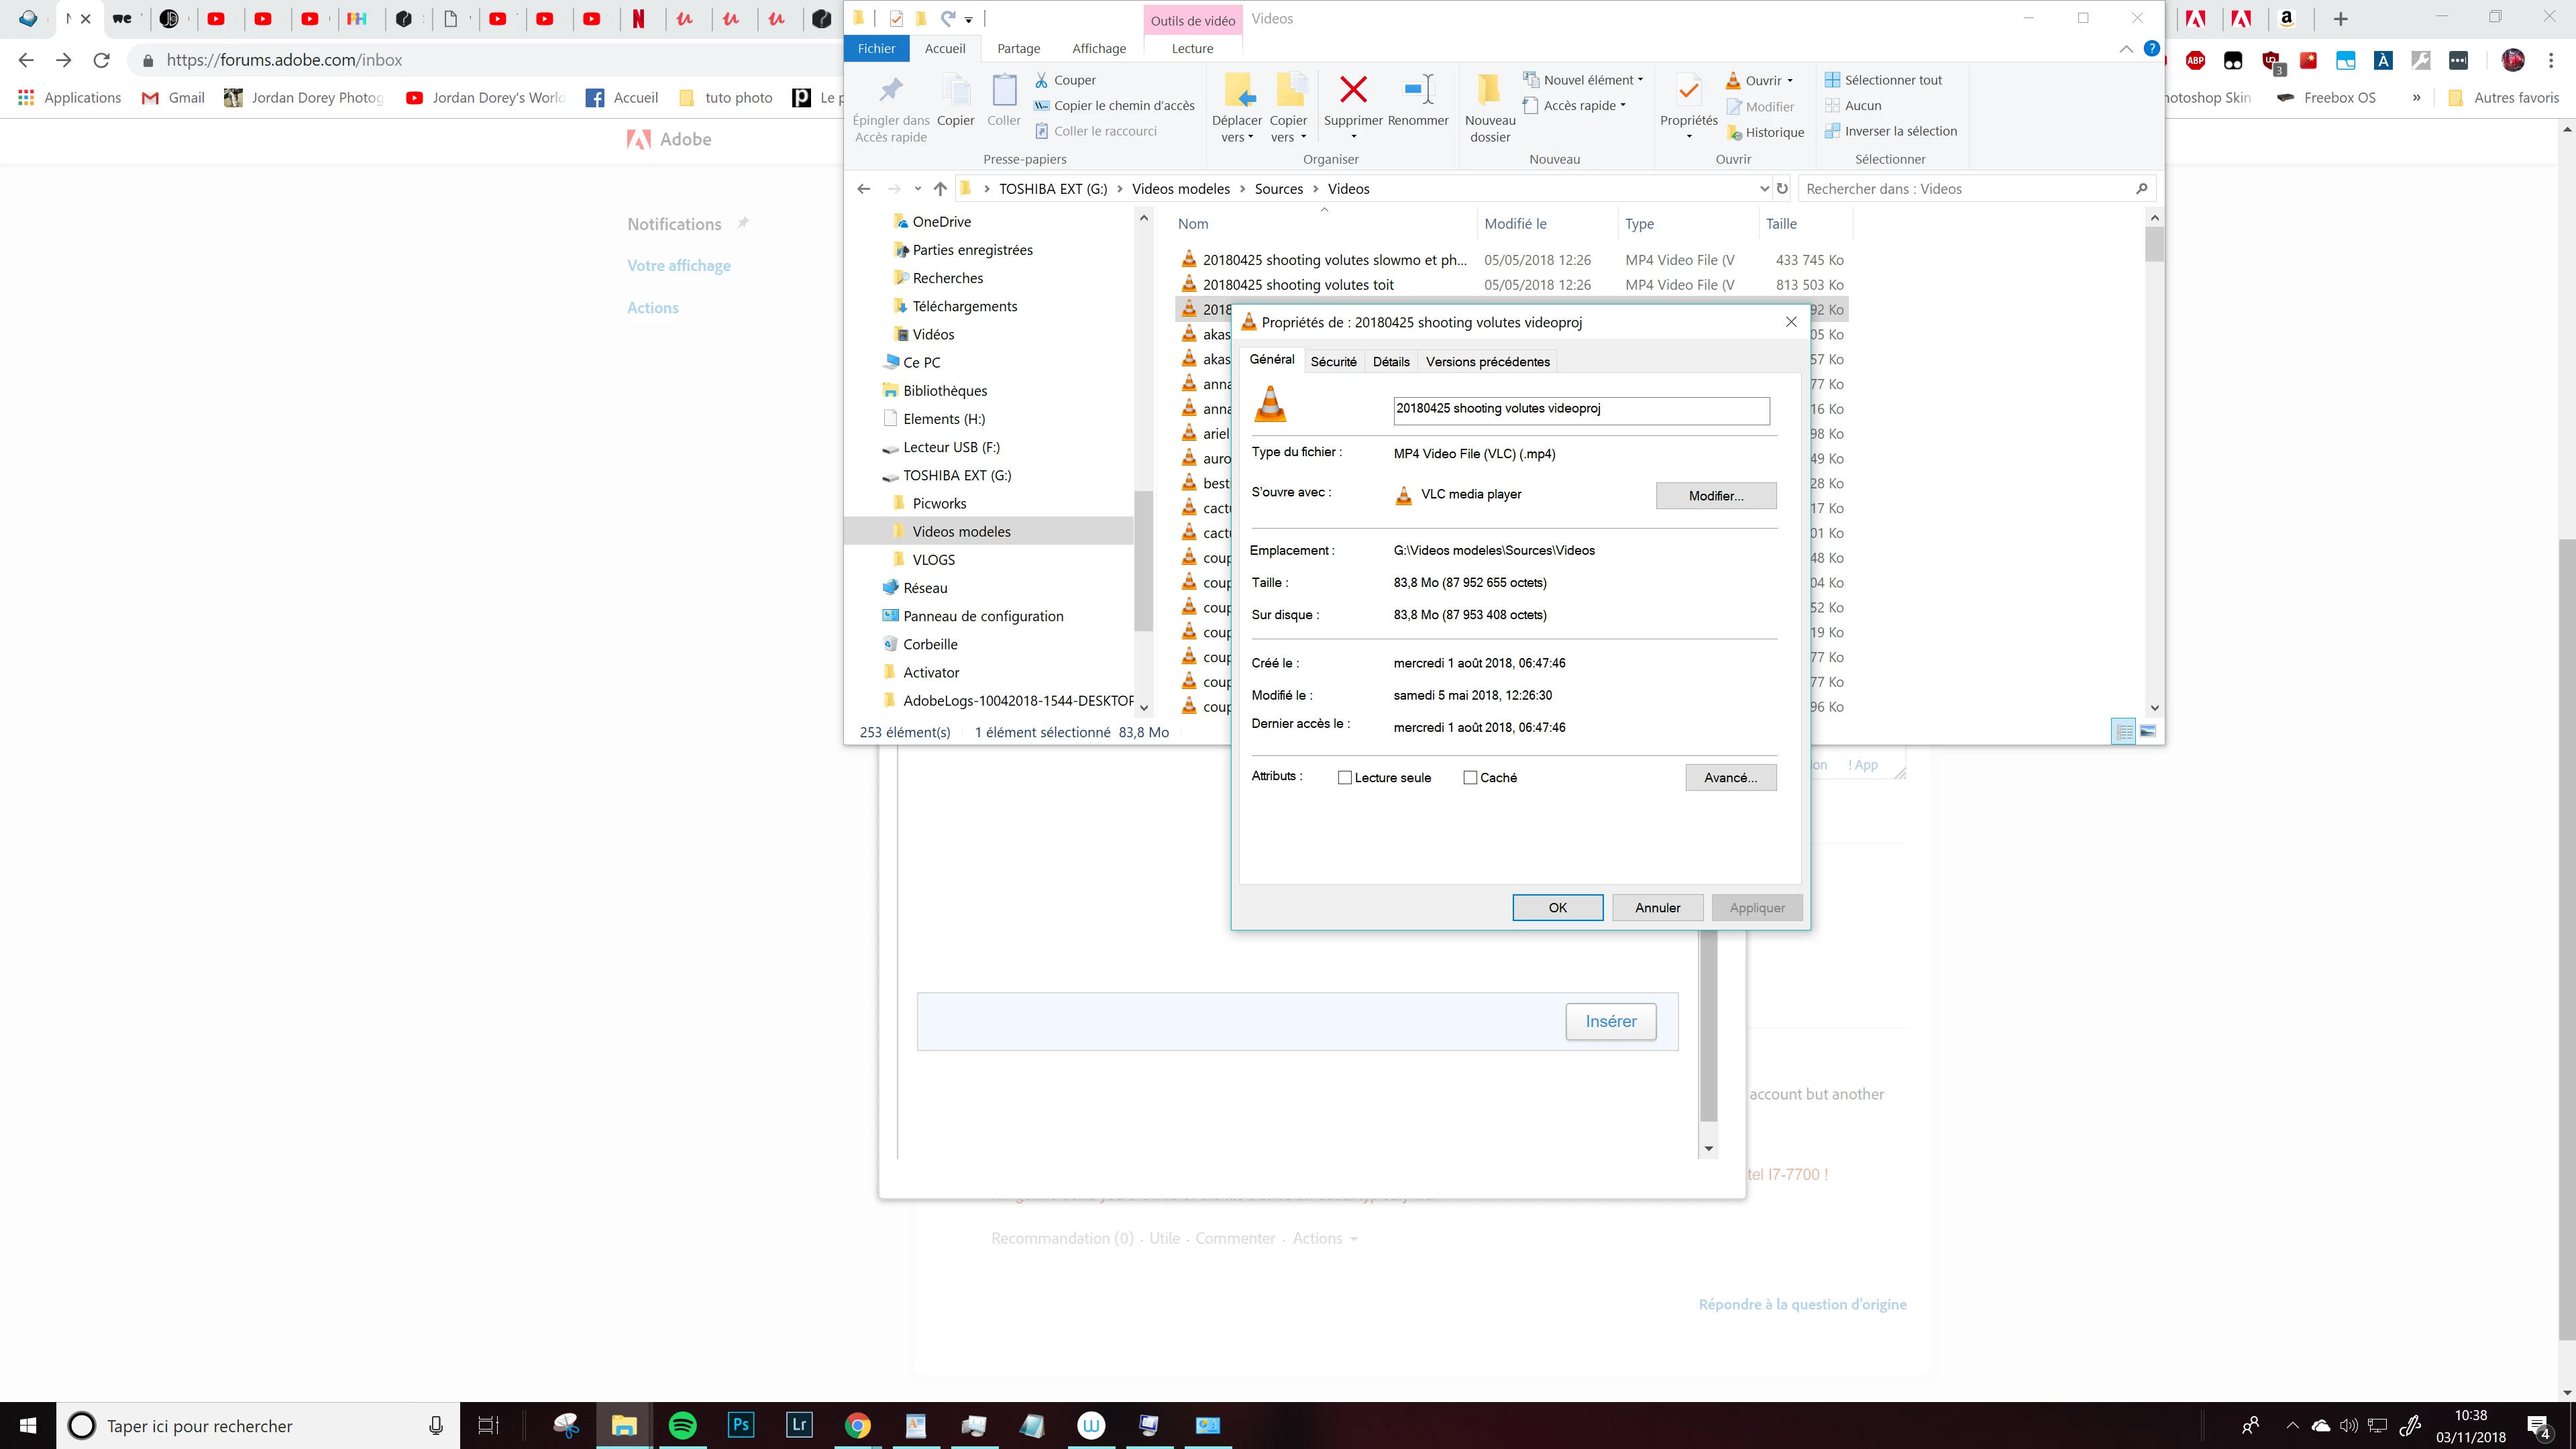Image resolution: width=2576 pixels, height=1449 pixels.
Task: Open the Affichage ribbon tab
Action: point(1098,48)
